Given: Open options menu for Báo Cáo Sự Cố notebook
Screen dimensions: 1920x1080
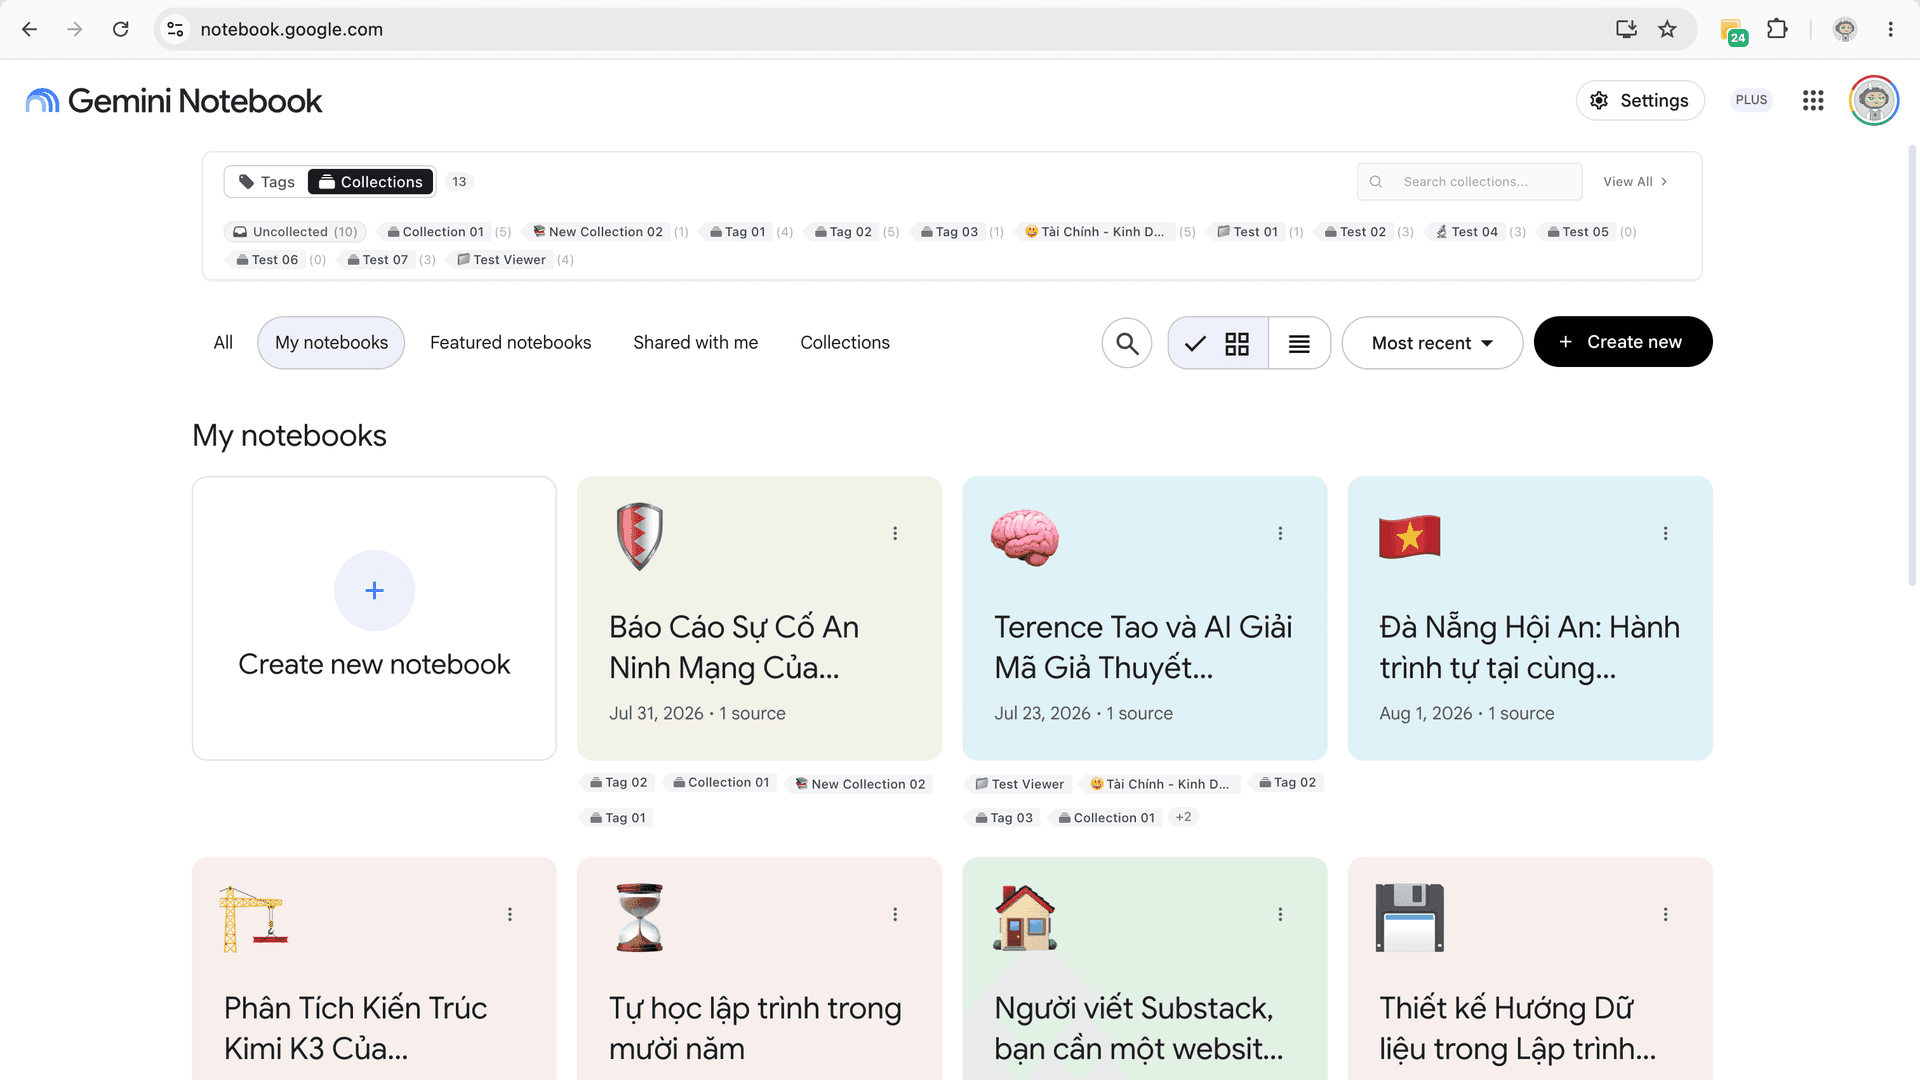Looking at the screenshot, I should [x=895, y=534].
